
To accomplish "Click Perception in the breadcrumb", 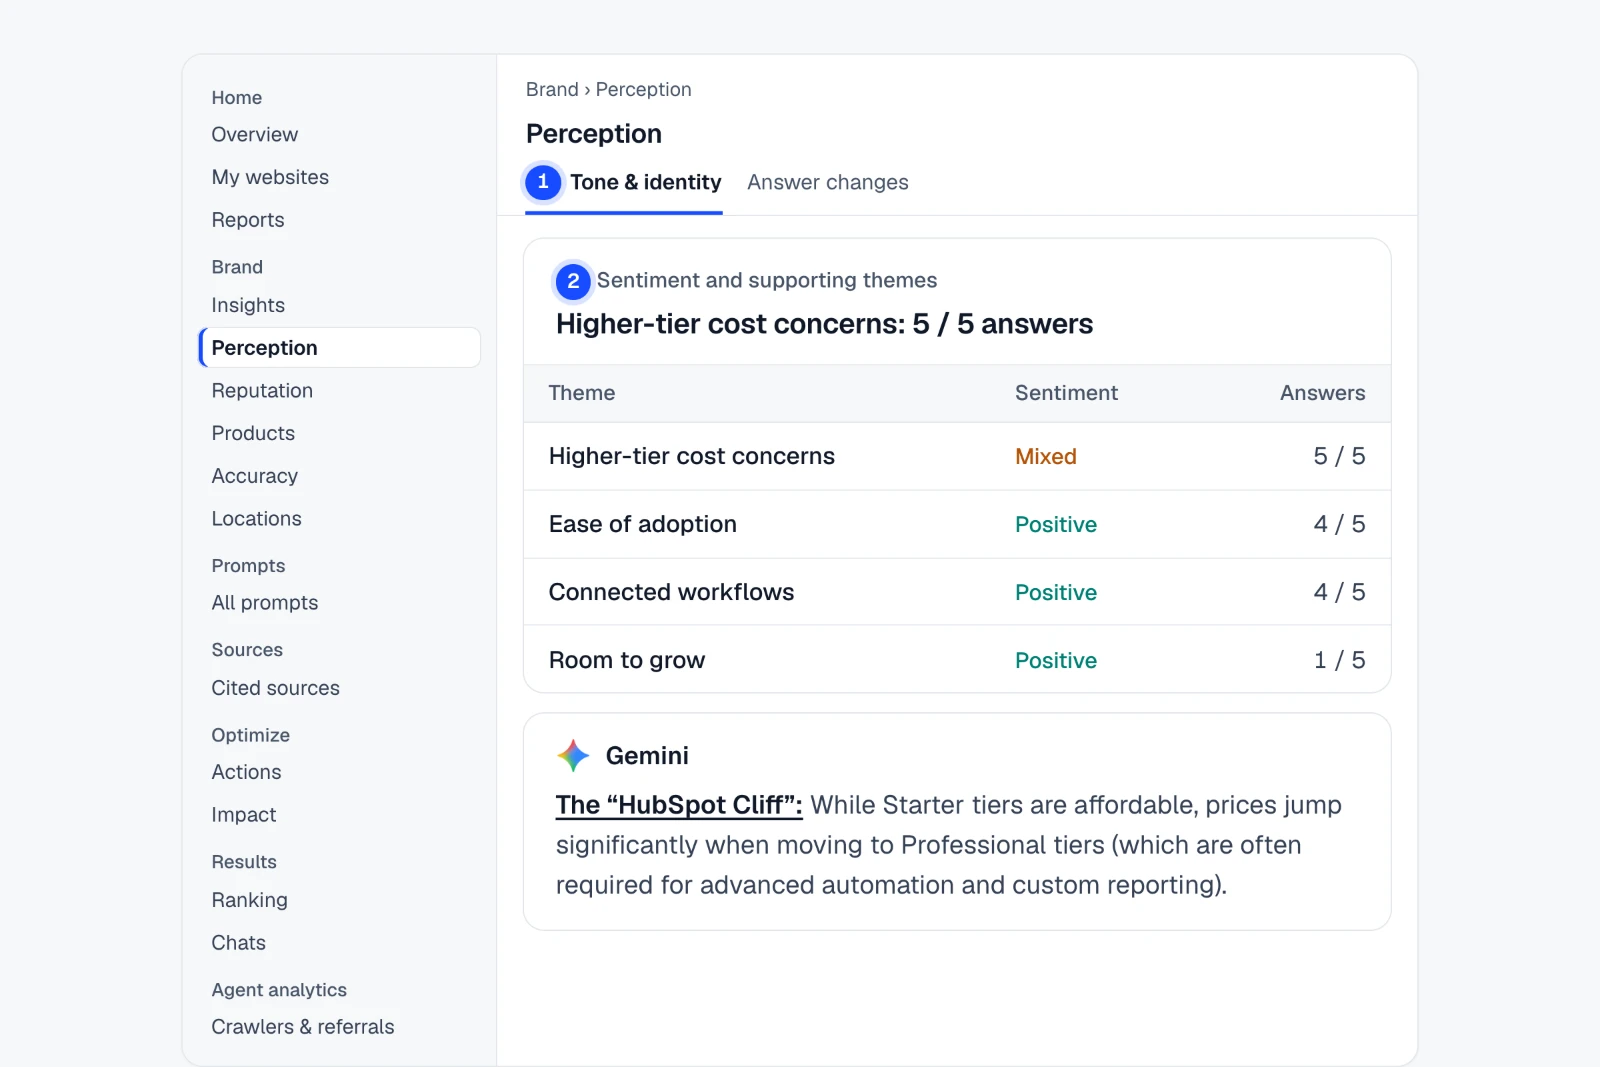I will click(643, 89).
